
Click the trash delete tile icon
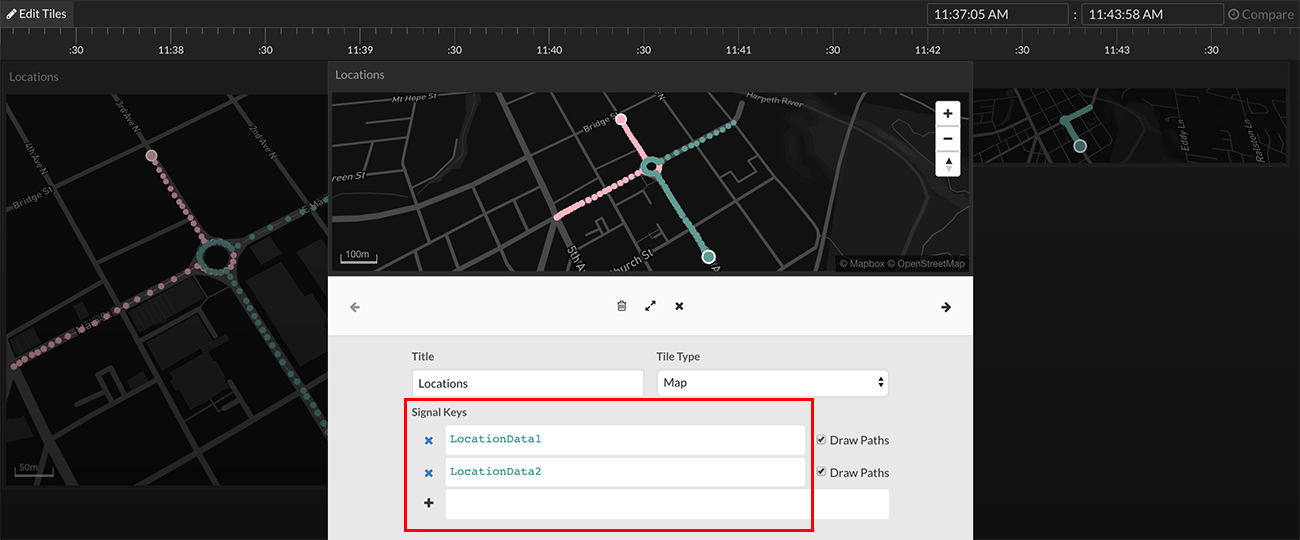621,306
